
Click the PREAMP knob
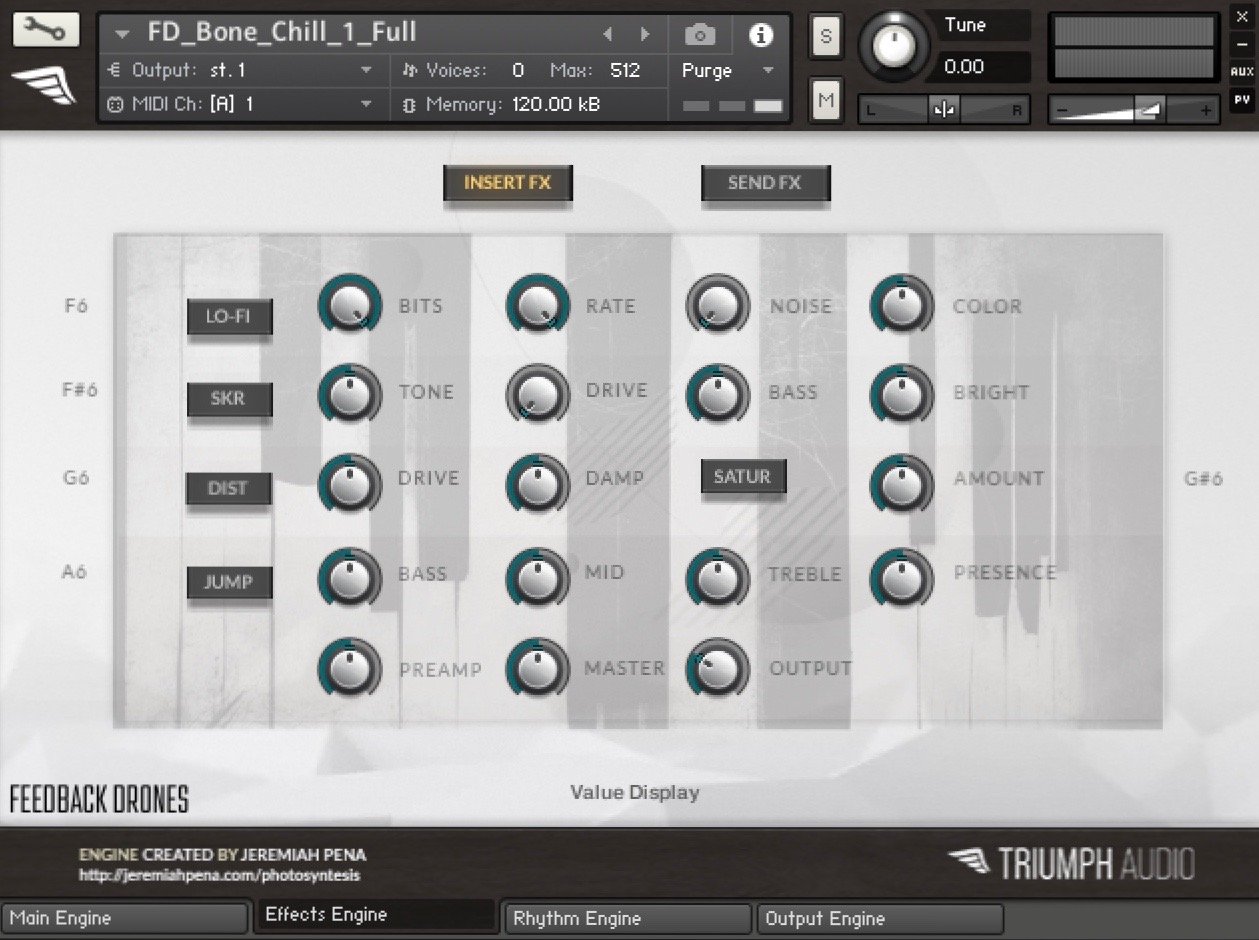click(350, 669)
